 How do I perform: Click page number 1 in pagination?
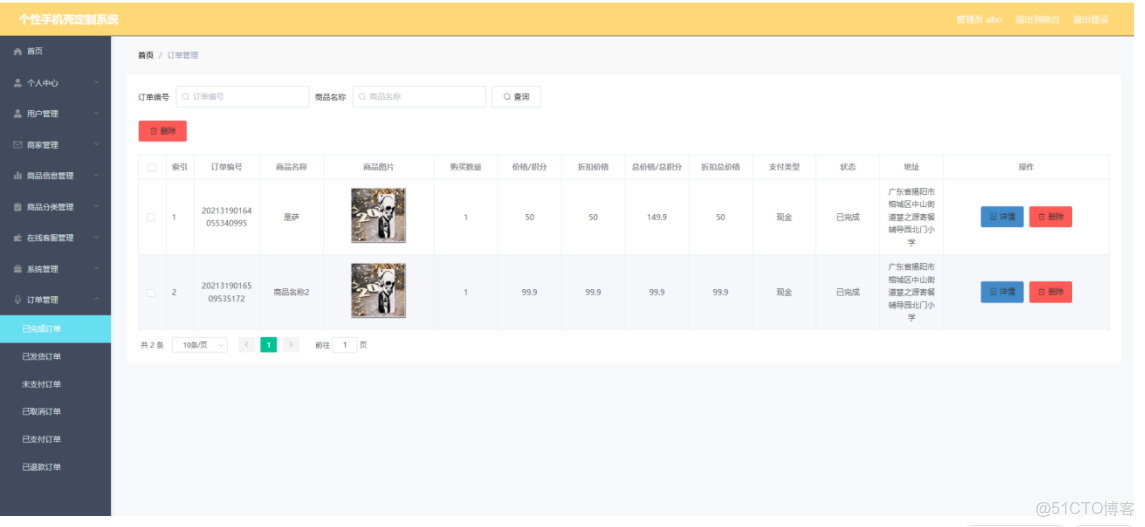(x=269, y=345)
